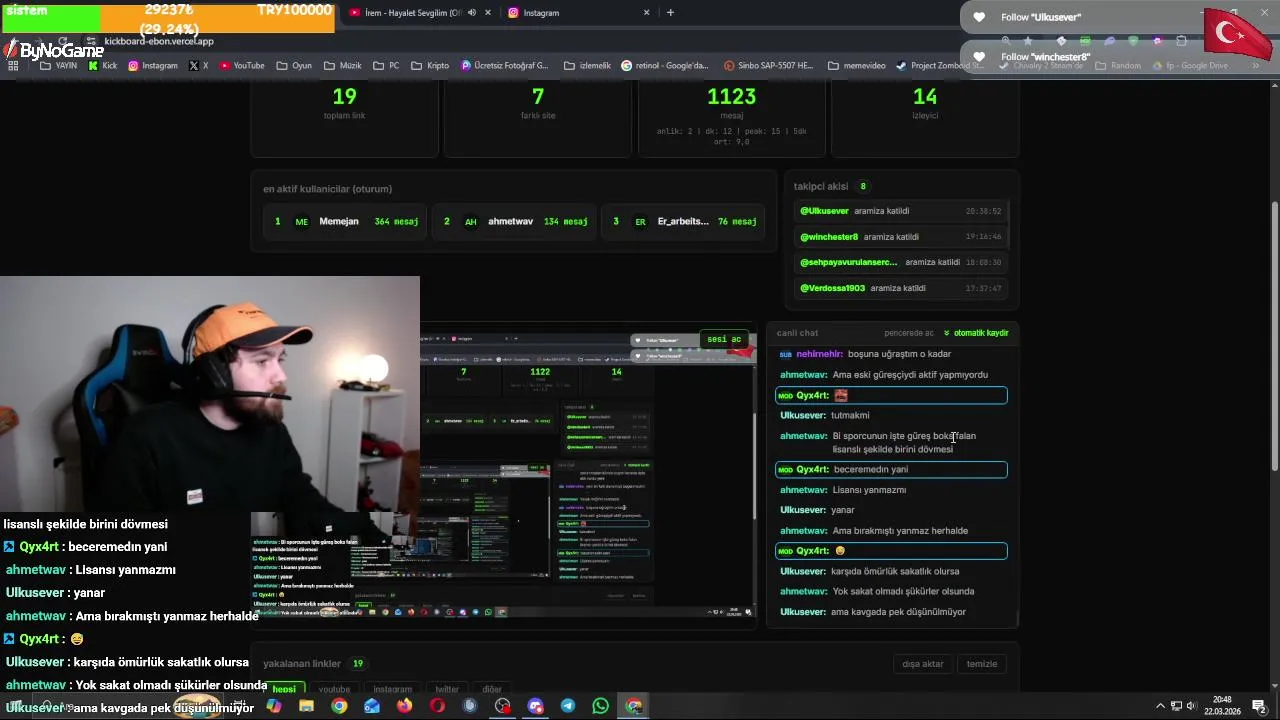Close the Instagram browser tab

point(646,13)
